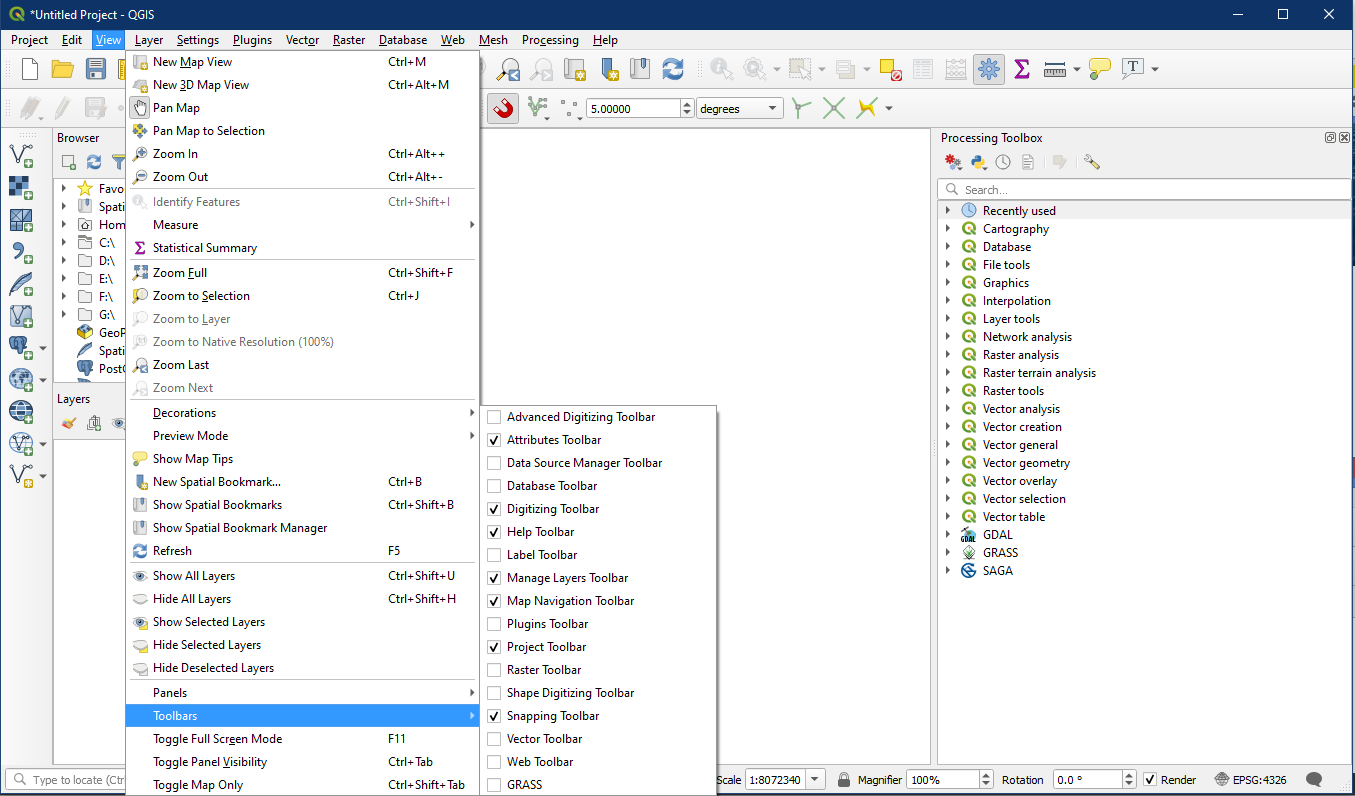Click EPSG:4326 CRS button in status bar

(x=1254, y=780)
